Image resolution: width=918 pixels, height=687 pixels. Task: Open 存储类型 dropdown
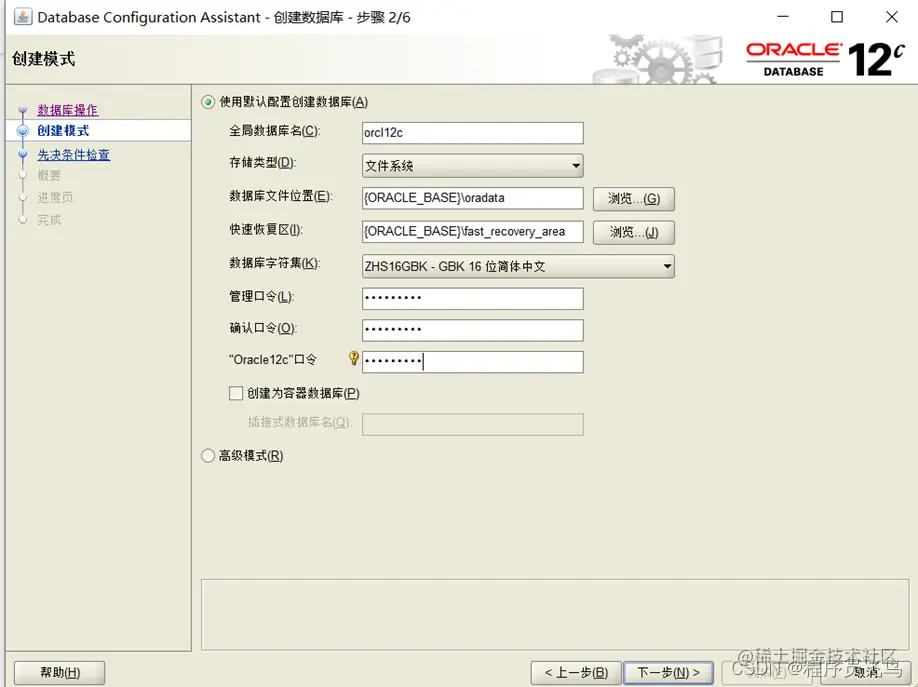[472, 166]
